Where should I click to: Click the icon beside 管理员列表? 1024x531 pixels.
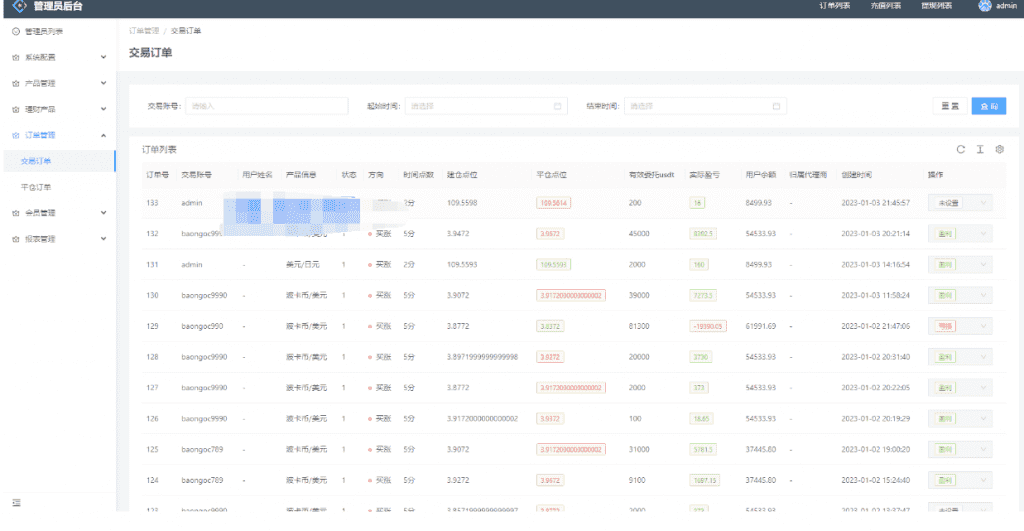16,31
